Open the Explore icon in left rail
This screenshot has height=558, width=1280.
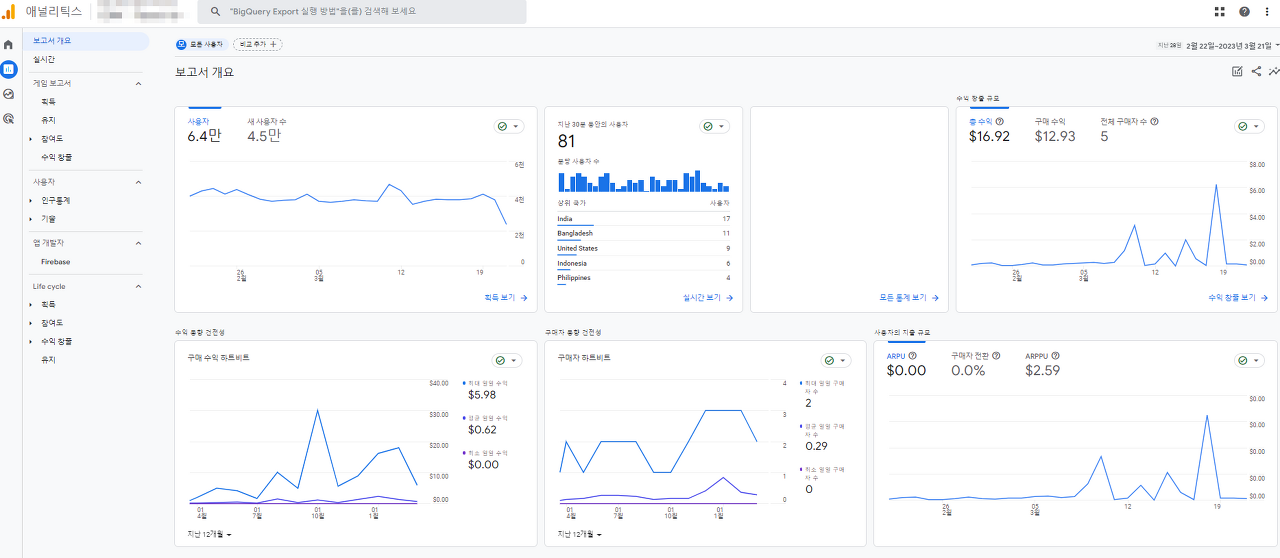coord(9,94)
